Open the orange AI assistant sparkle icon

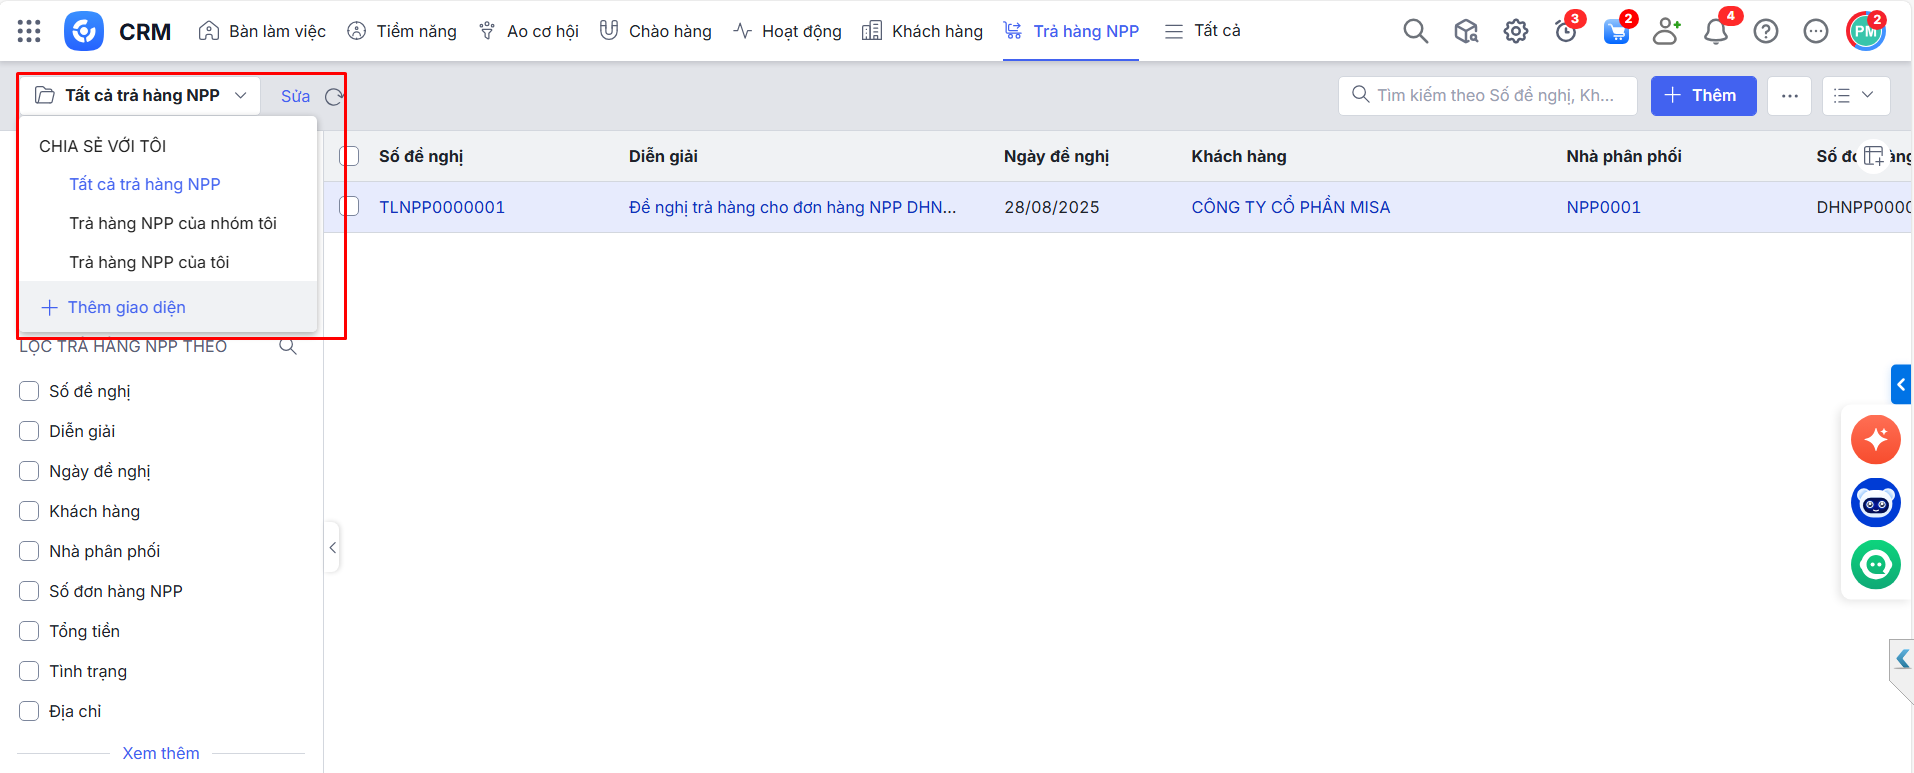pos(1875,440)
